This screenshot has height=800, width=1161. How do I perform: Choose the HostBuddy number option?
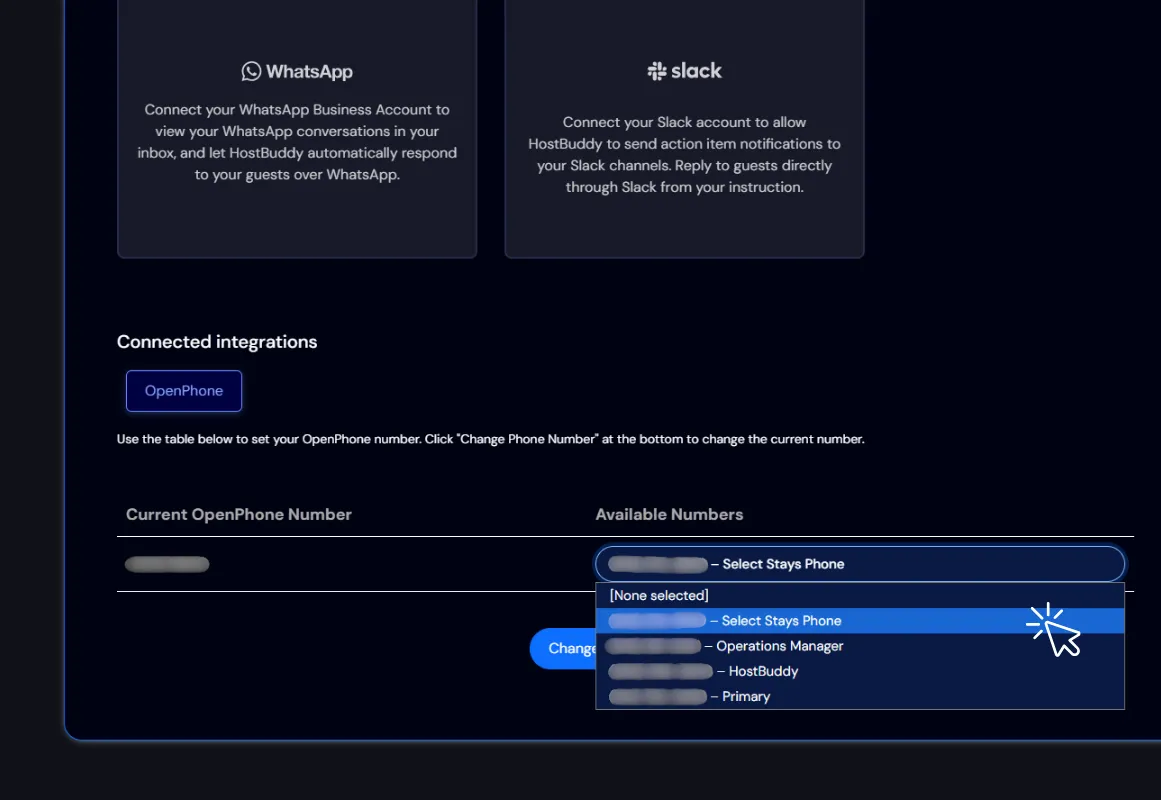pyautogui.click(x=860, y=671)
